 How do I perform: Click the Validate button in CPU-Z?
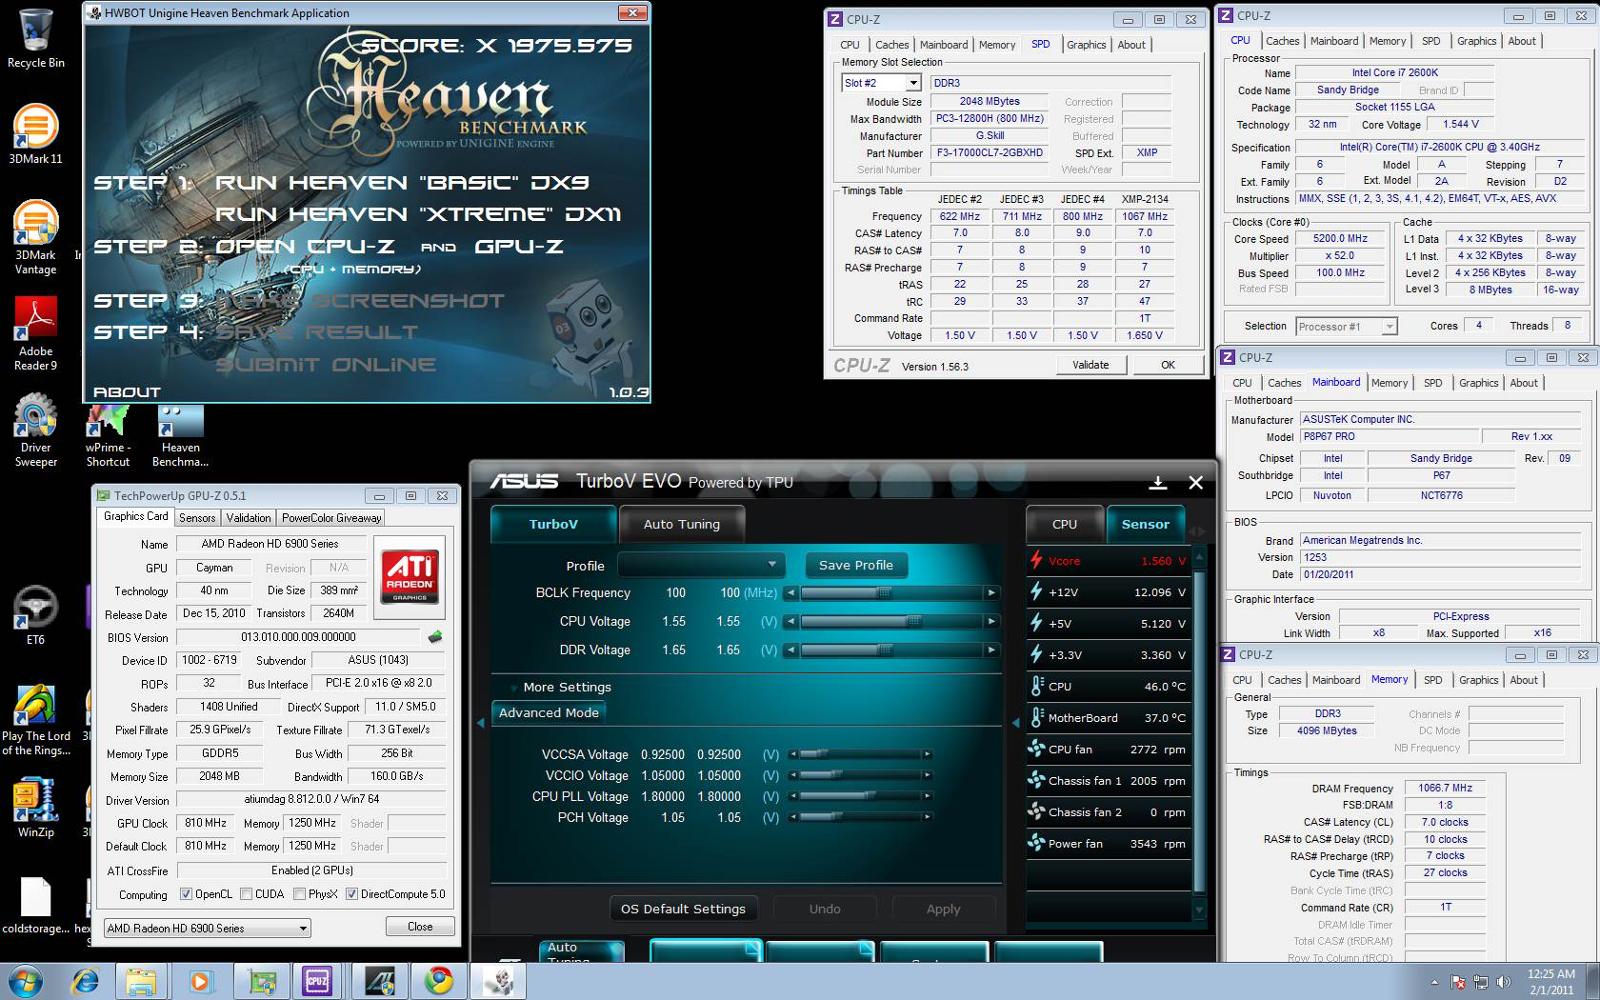(1090, 365)
